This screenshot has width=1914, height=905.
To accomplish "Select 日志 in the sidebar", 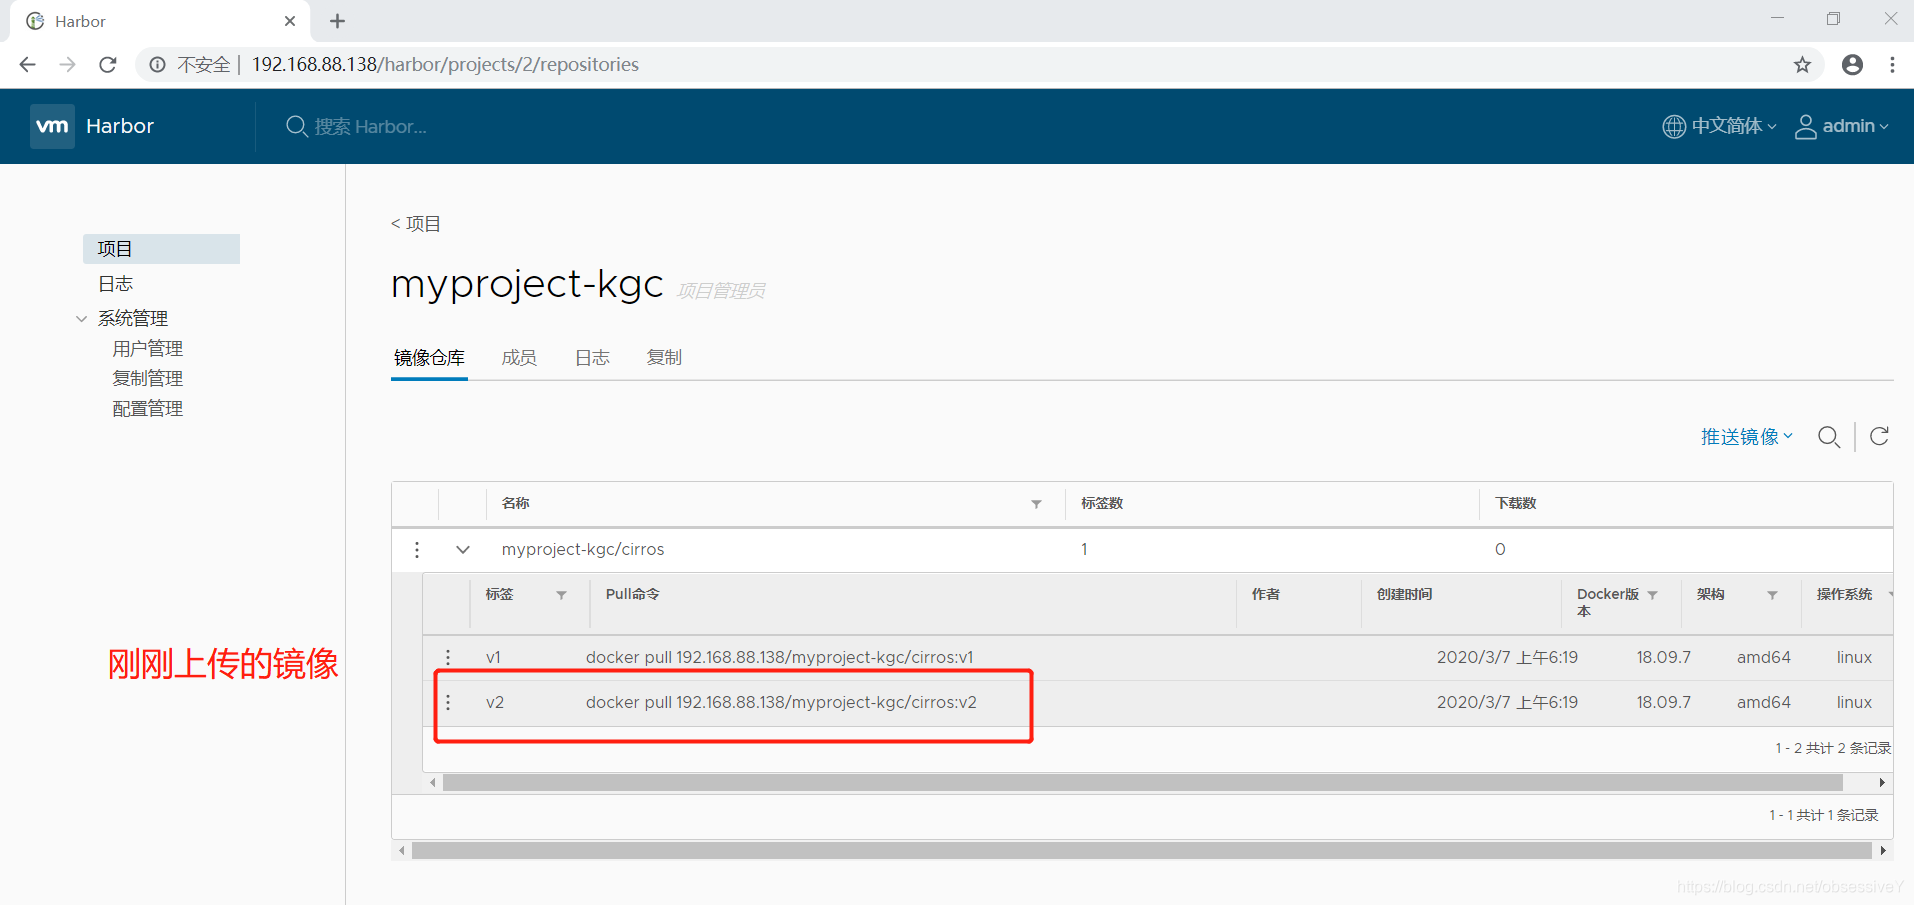I will pos(115,284).
